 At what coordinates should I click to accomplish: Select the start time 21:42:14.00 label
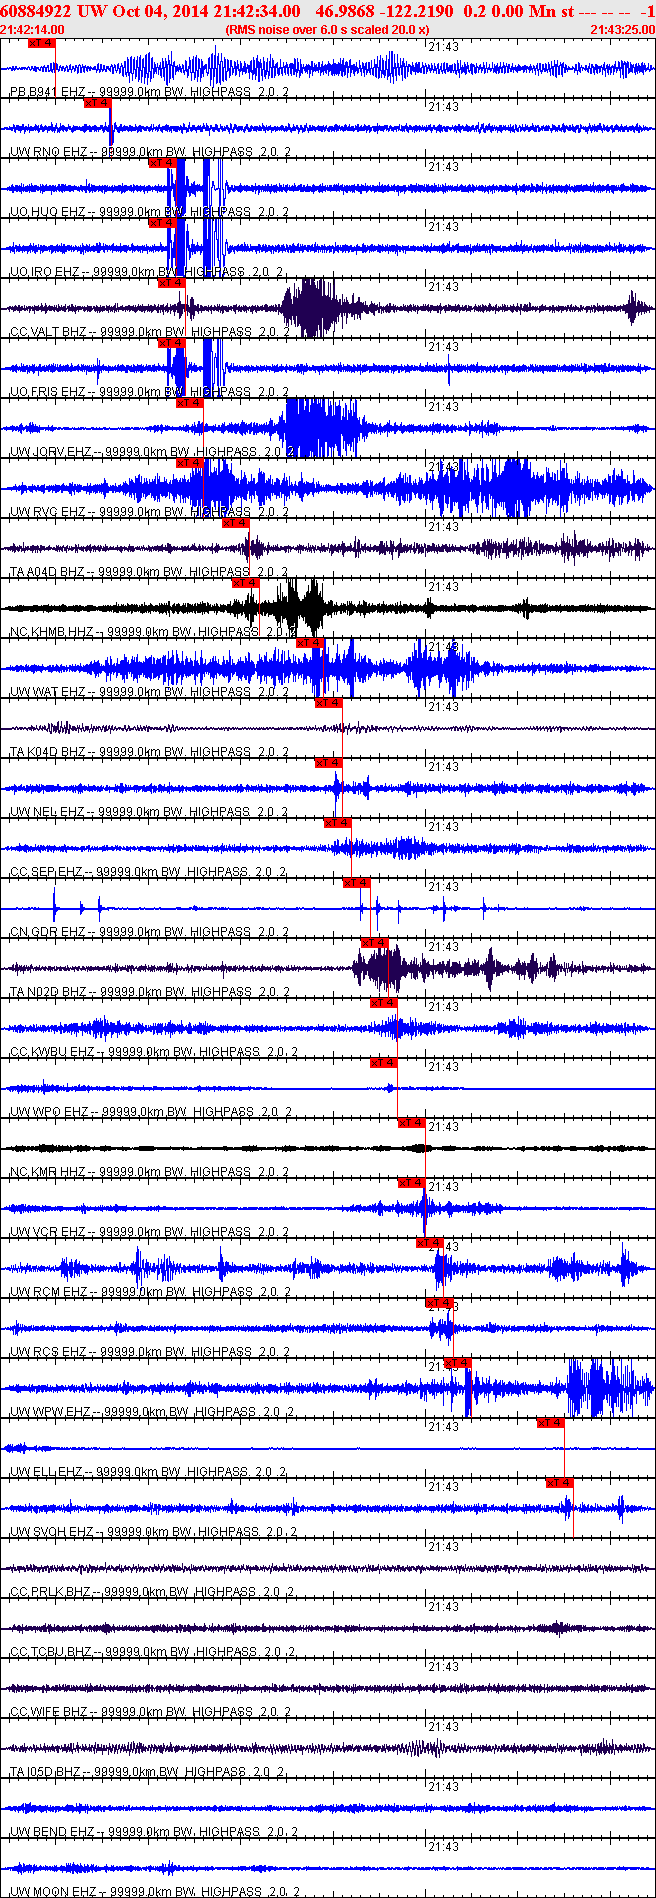pyautogui.click(x=33, y=30)
